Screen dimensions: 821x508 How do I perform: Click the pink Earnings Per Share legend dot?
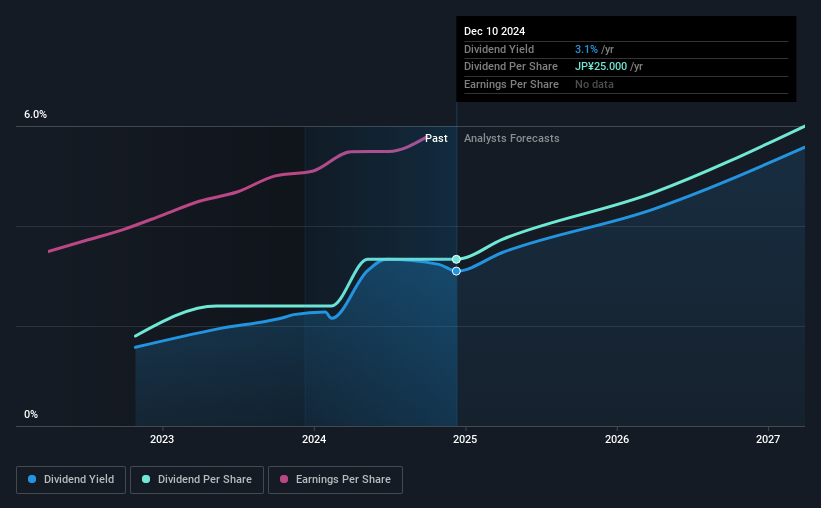click(284, 479)
